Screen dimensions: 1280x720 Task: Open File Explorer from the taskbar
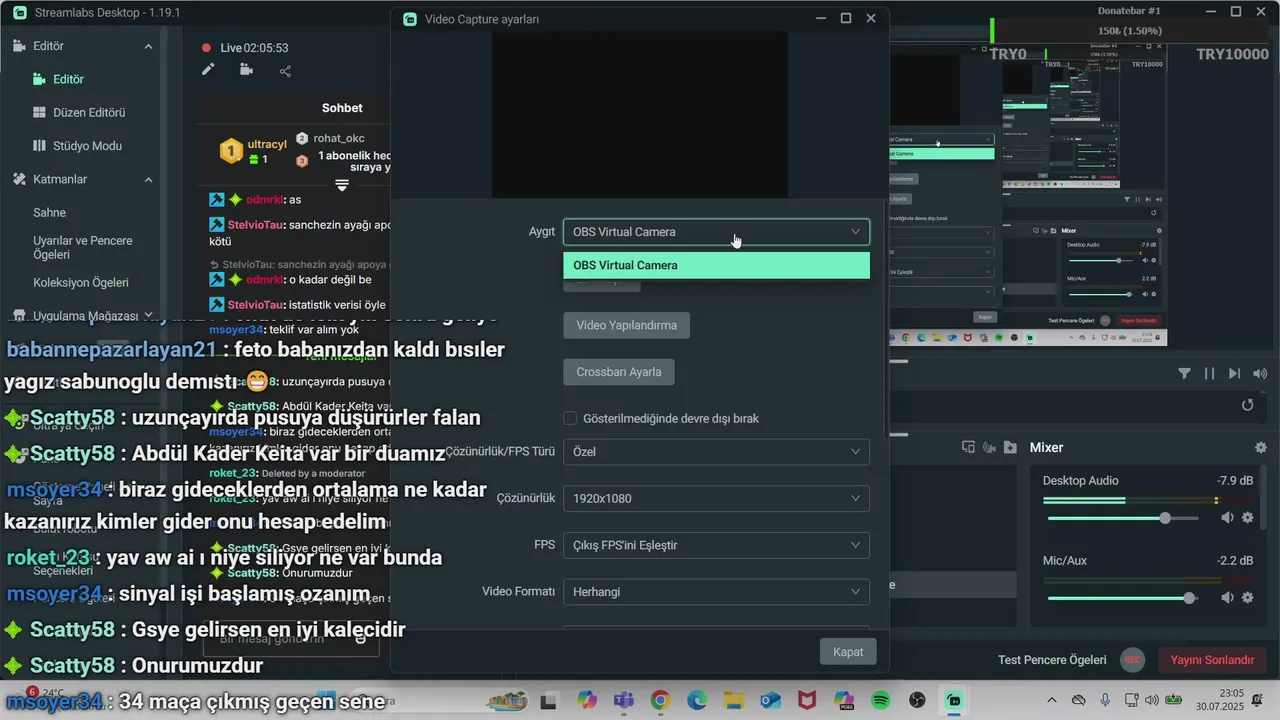(x=734, y=700)
